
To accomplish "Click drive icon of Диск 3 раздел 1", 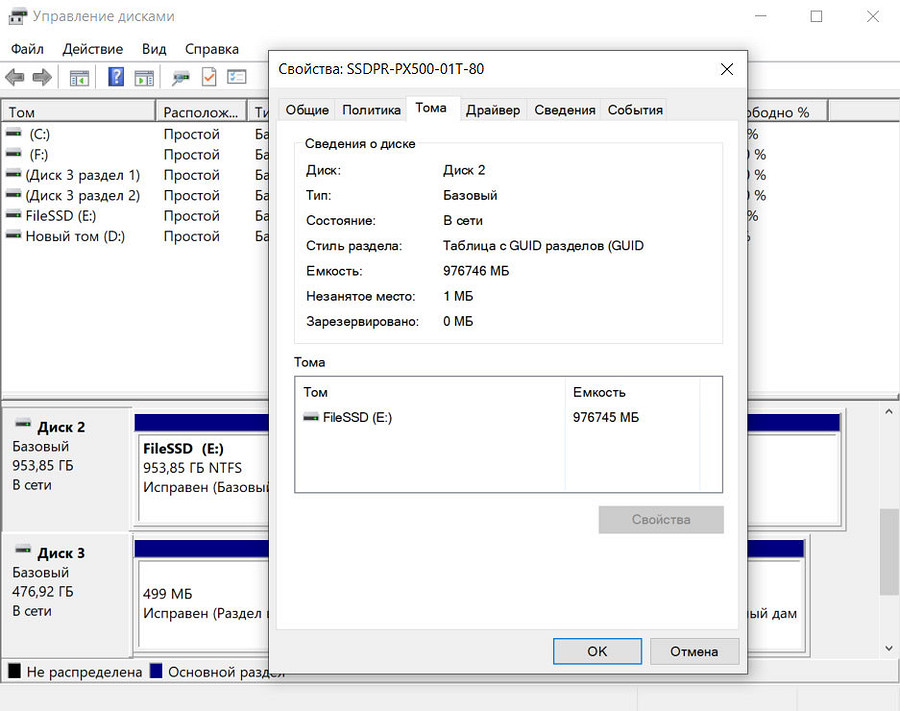I will click(x=14, y=174).
